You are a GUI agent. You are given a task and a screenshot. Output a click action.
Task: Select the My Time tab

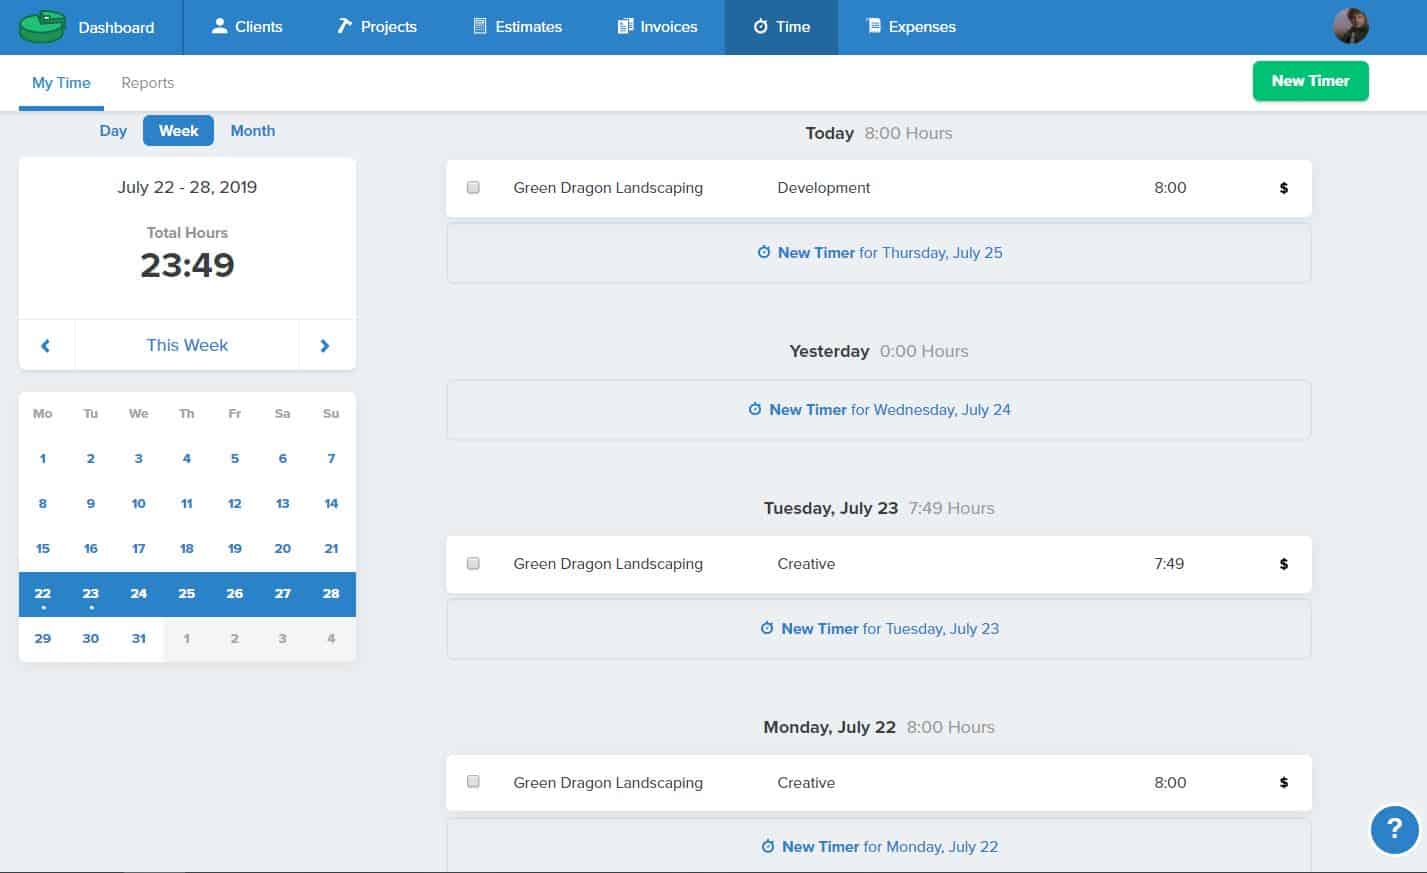61,83
